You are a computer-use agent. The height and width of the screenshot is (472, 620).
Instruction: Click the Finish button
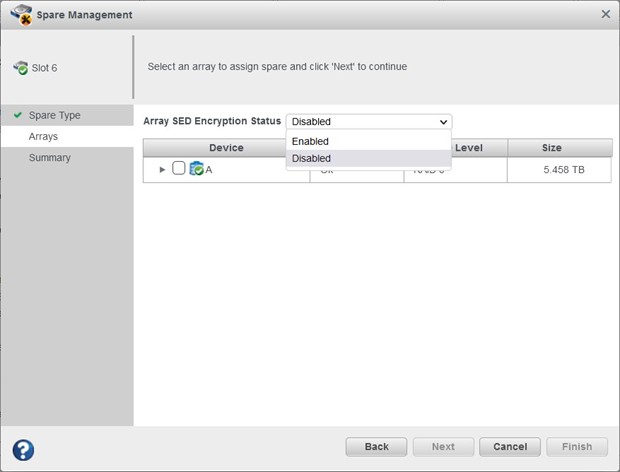[577, 447]
